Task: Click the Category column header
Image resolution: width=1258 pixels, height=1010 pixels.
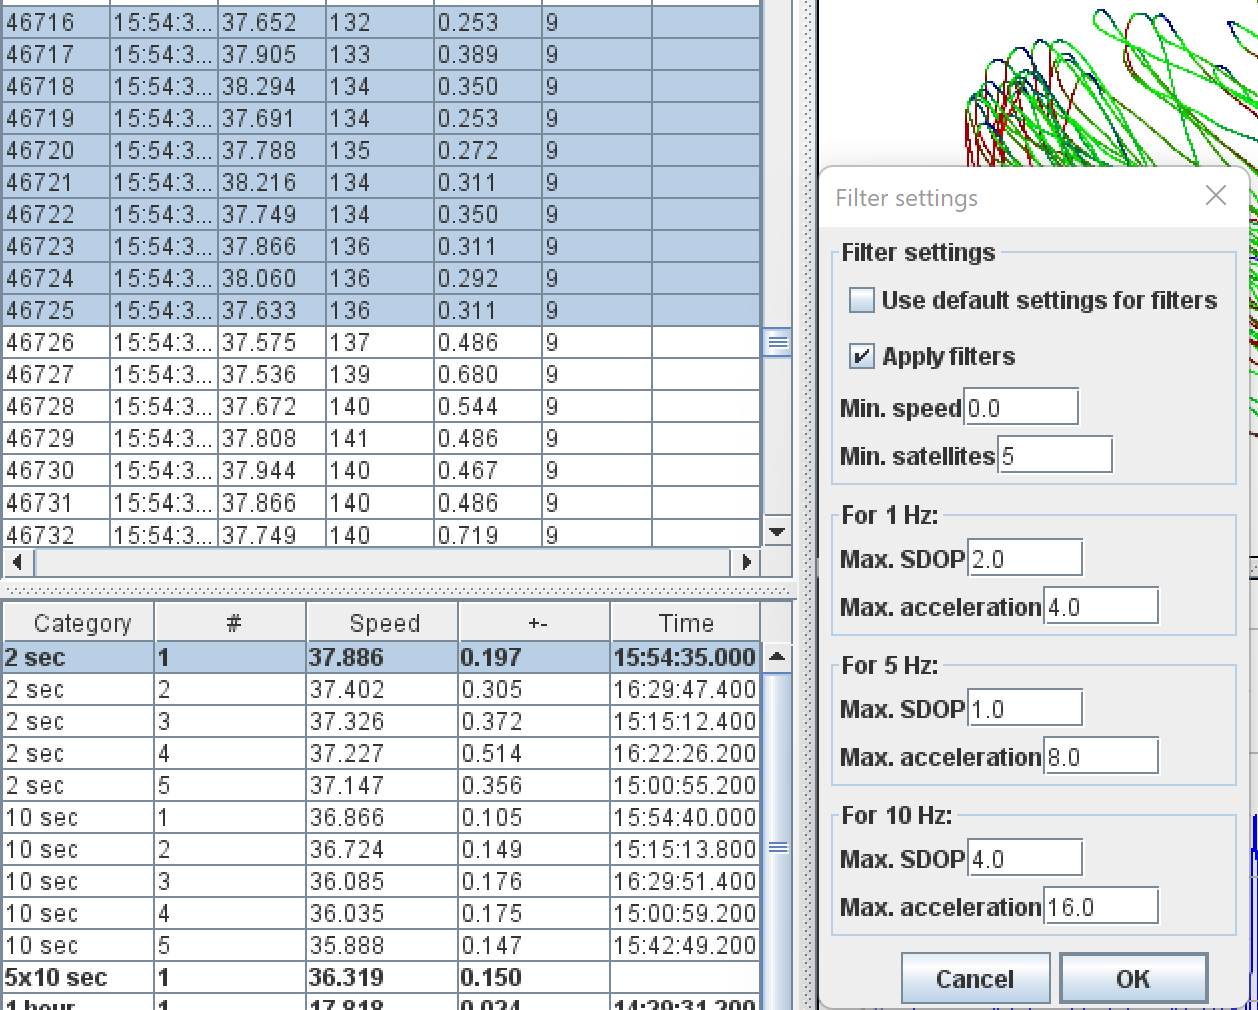Action: point(81,623)
